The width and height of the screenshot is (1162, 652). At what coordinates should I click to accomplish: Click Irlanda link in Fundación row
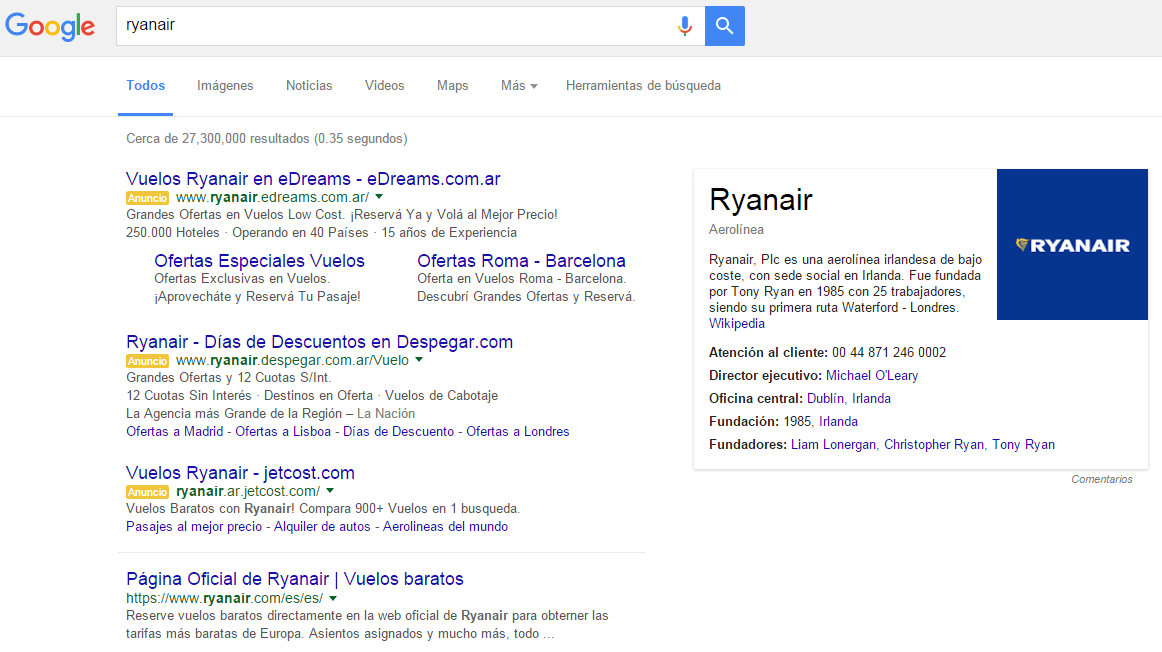(x=838, y=421)
